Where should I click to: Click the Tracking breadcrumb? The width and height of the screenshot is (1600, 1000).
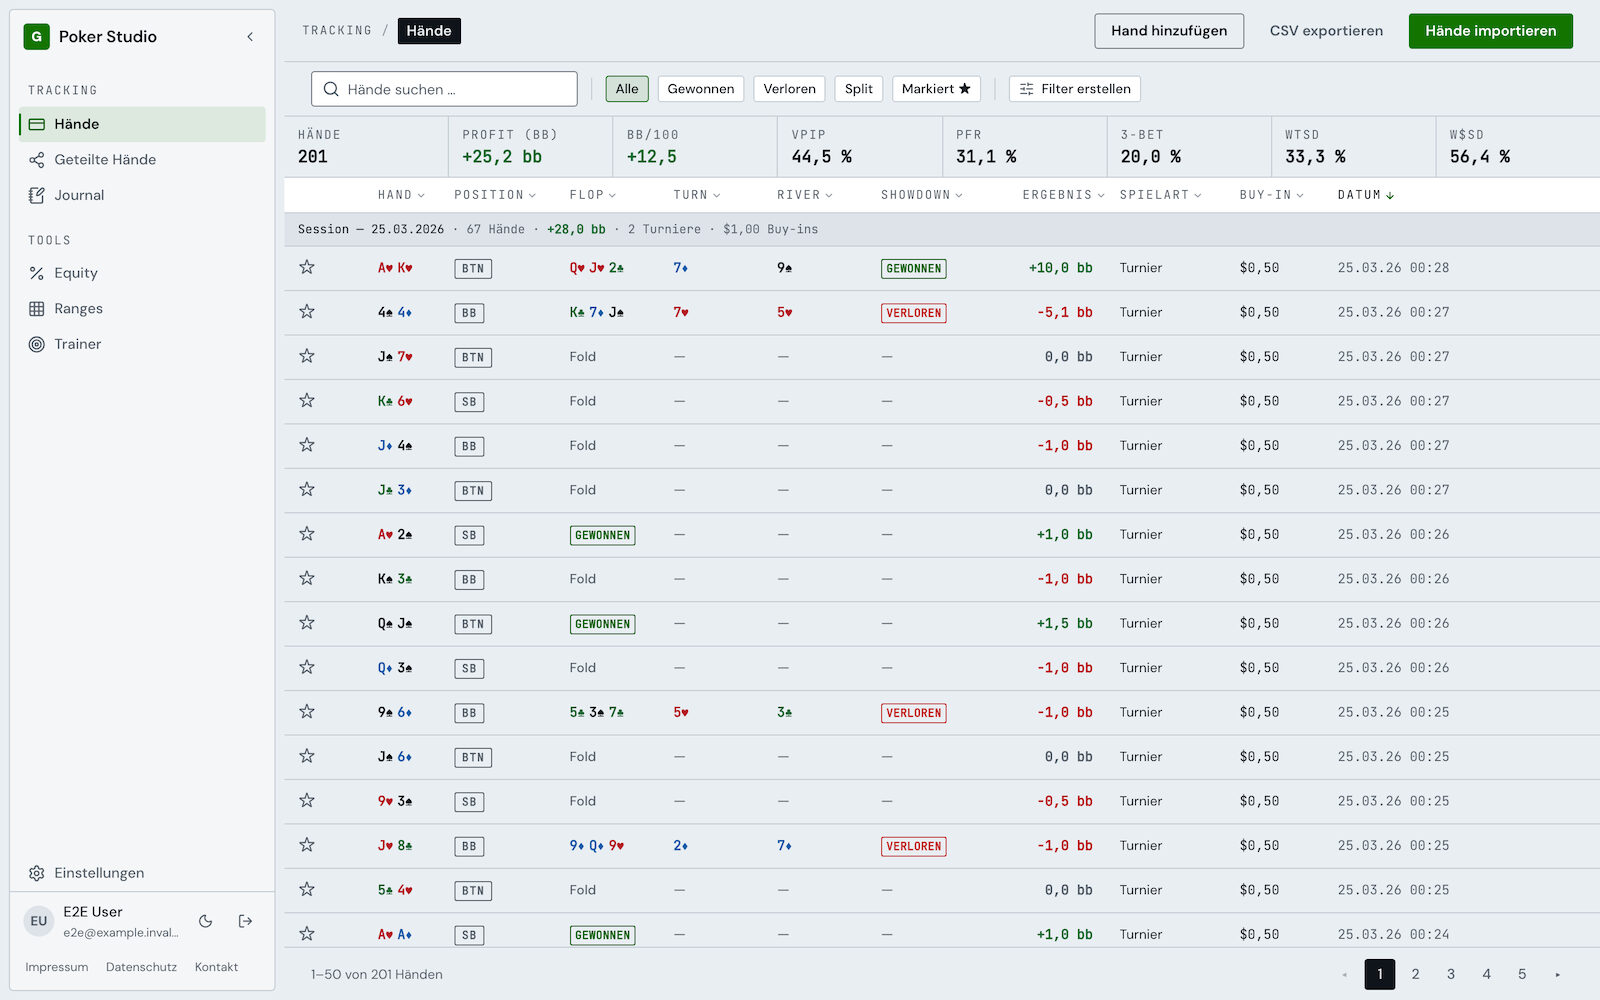pos(337,31)
